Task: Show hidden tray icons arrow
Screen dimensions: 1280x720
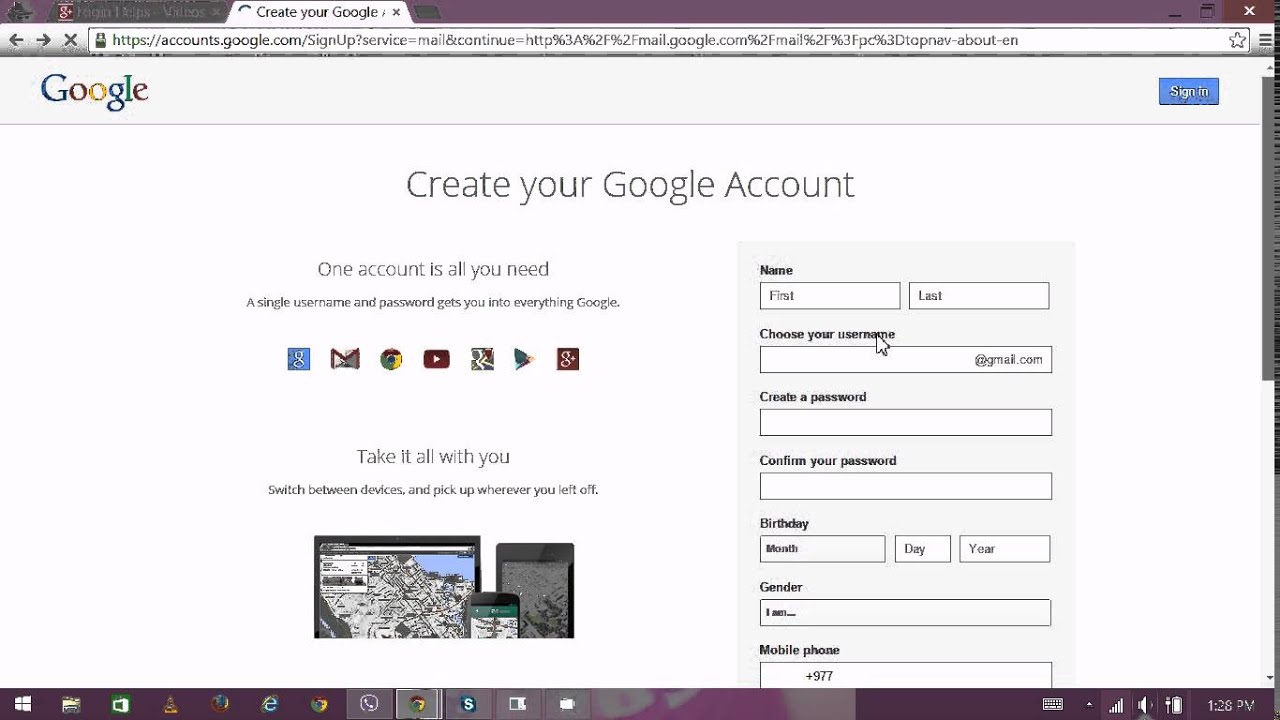Action: pos(1090,705)
